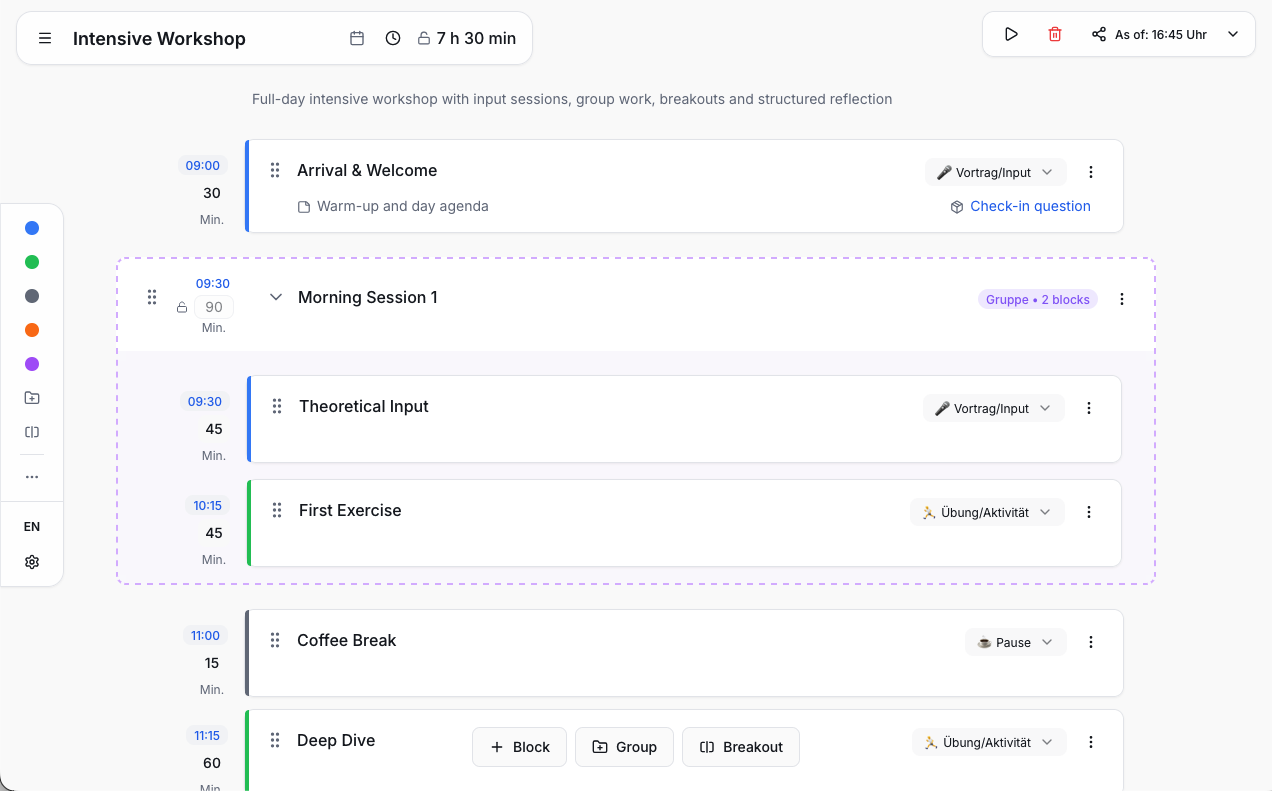Click the add group folder icon in the sidebar

[32, 398]
